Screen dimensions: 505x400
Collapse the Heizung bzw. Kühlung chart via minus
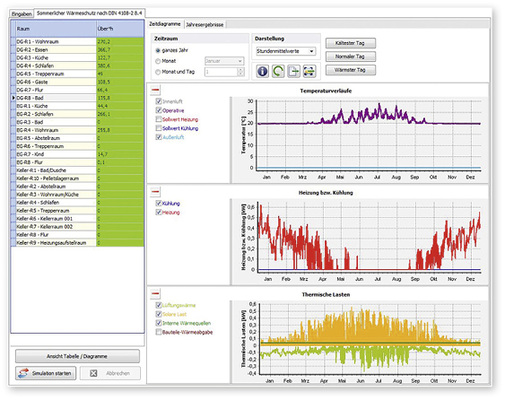pos(155,192)
